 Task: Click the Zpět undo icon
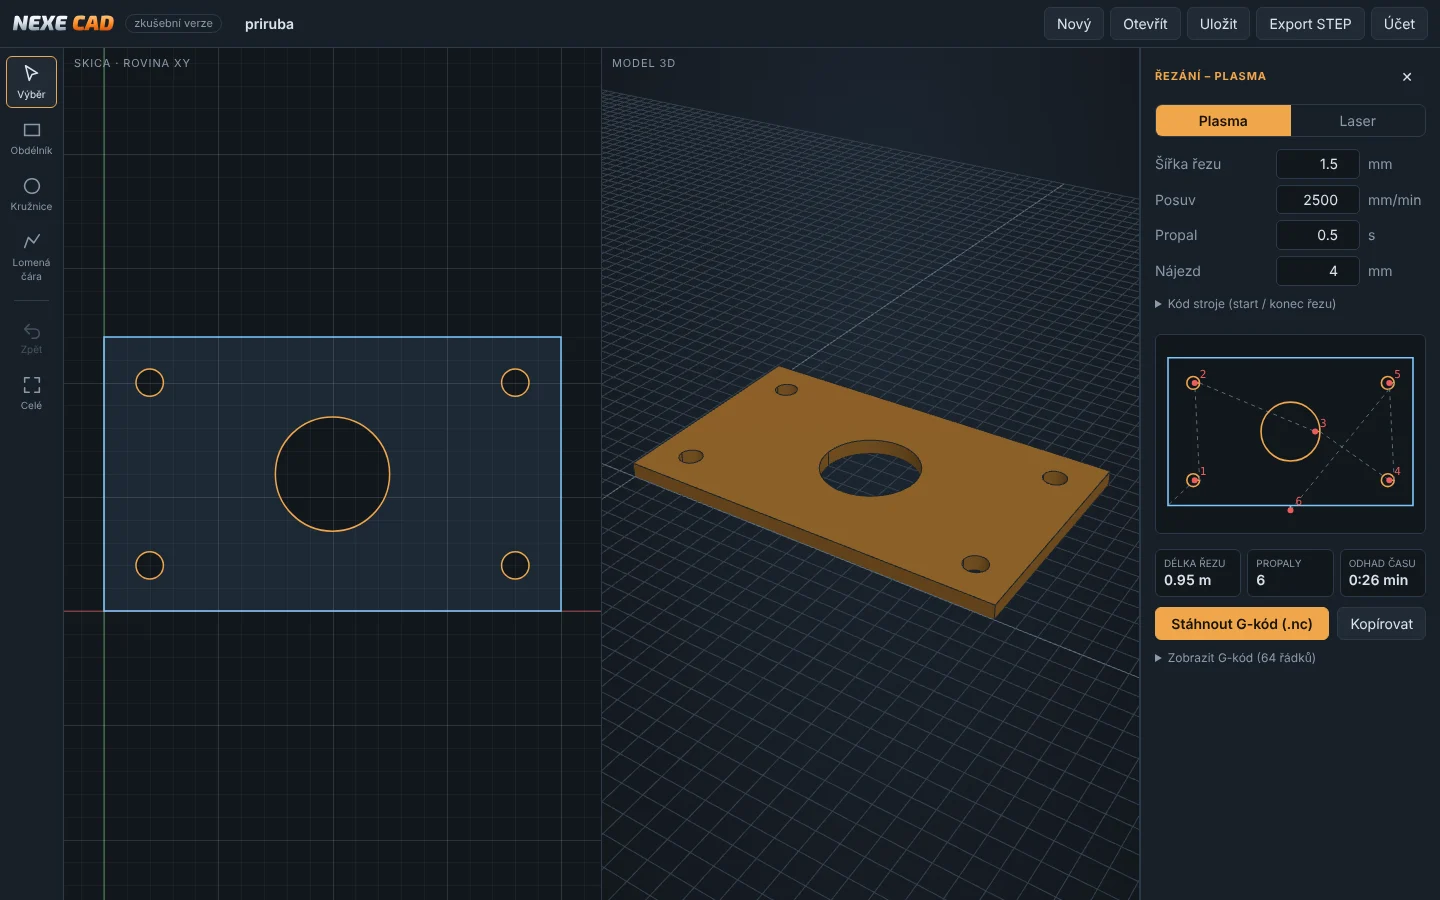[31, 338]
